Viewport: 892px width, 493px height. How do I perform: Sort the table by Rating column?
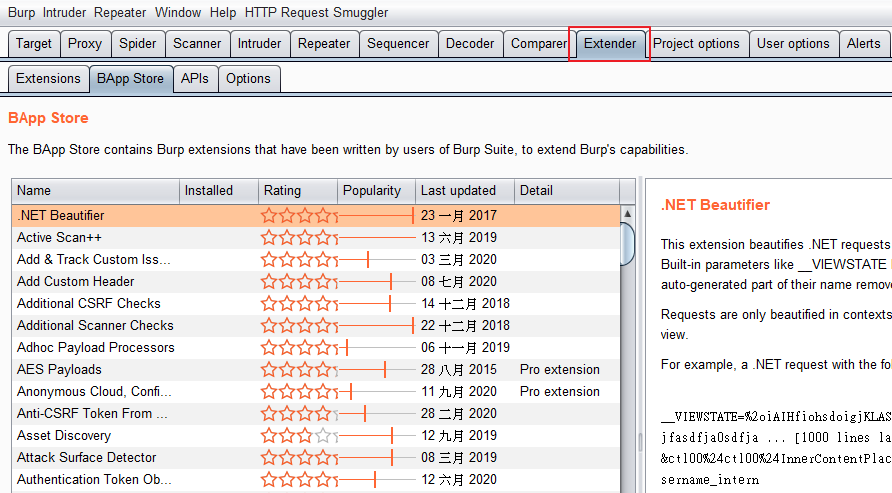[x=298, y=190]
